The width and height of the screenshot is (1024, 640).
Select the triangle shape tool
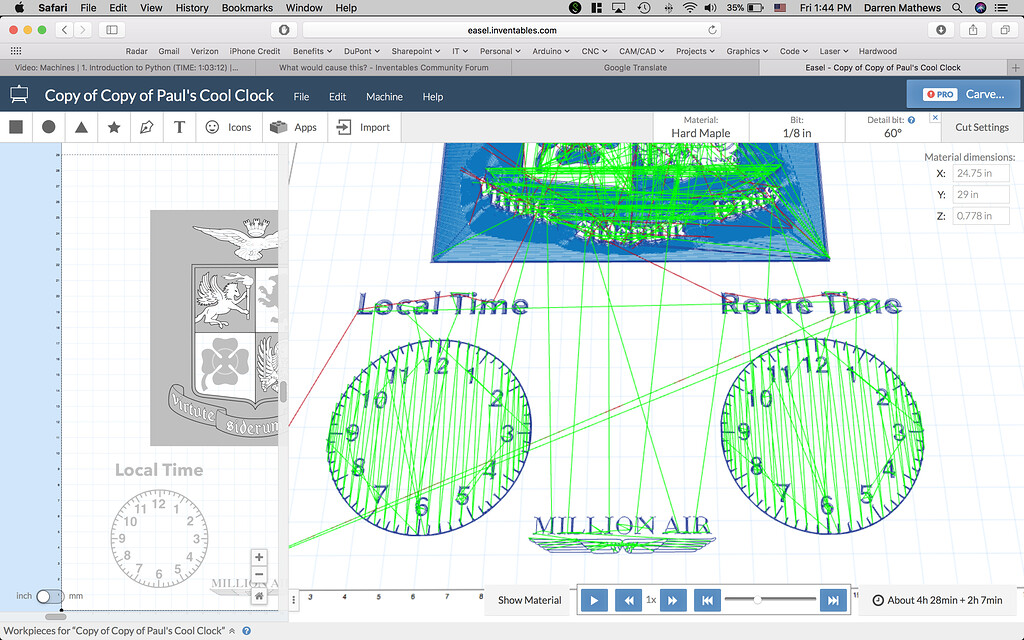click(80, 127)
